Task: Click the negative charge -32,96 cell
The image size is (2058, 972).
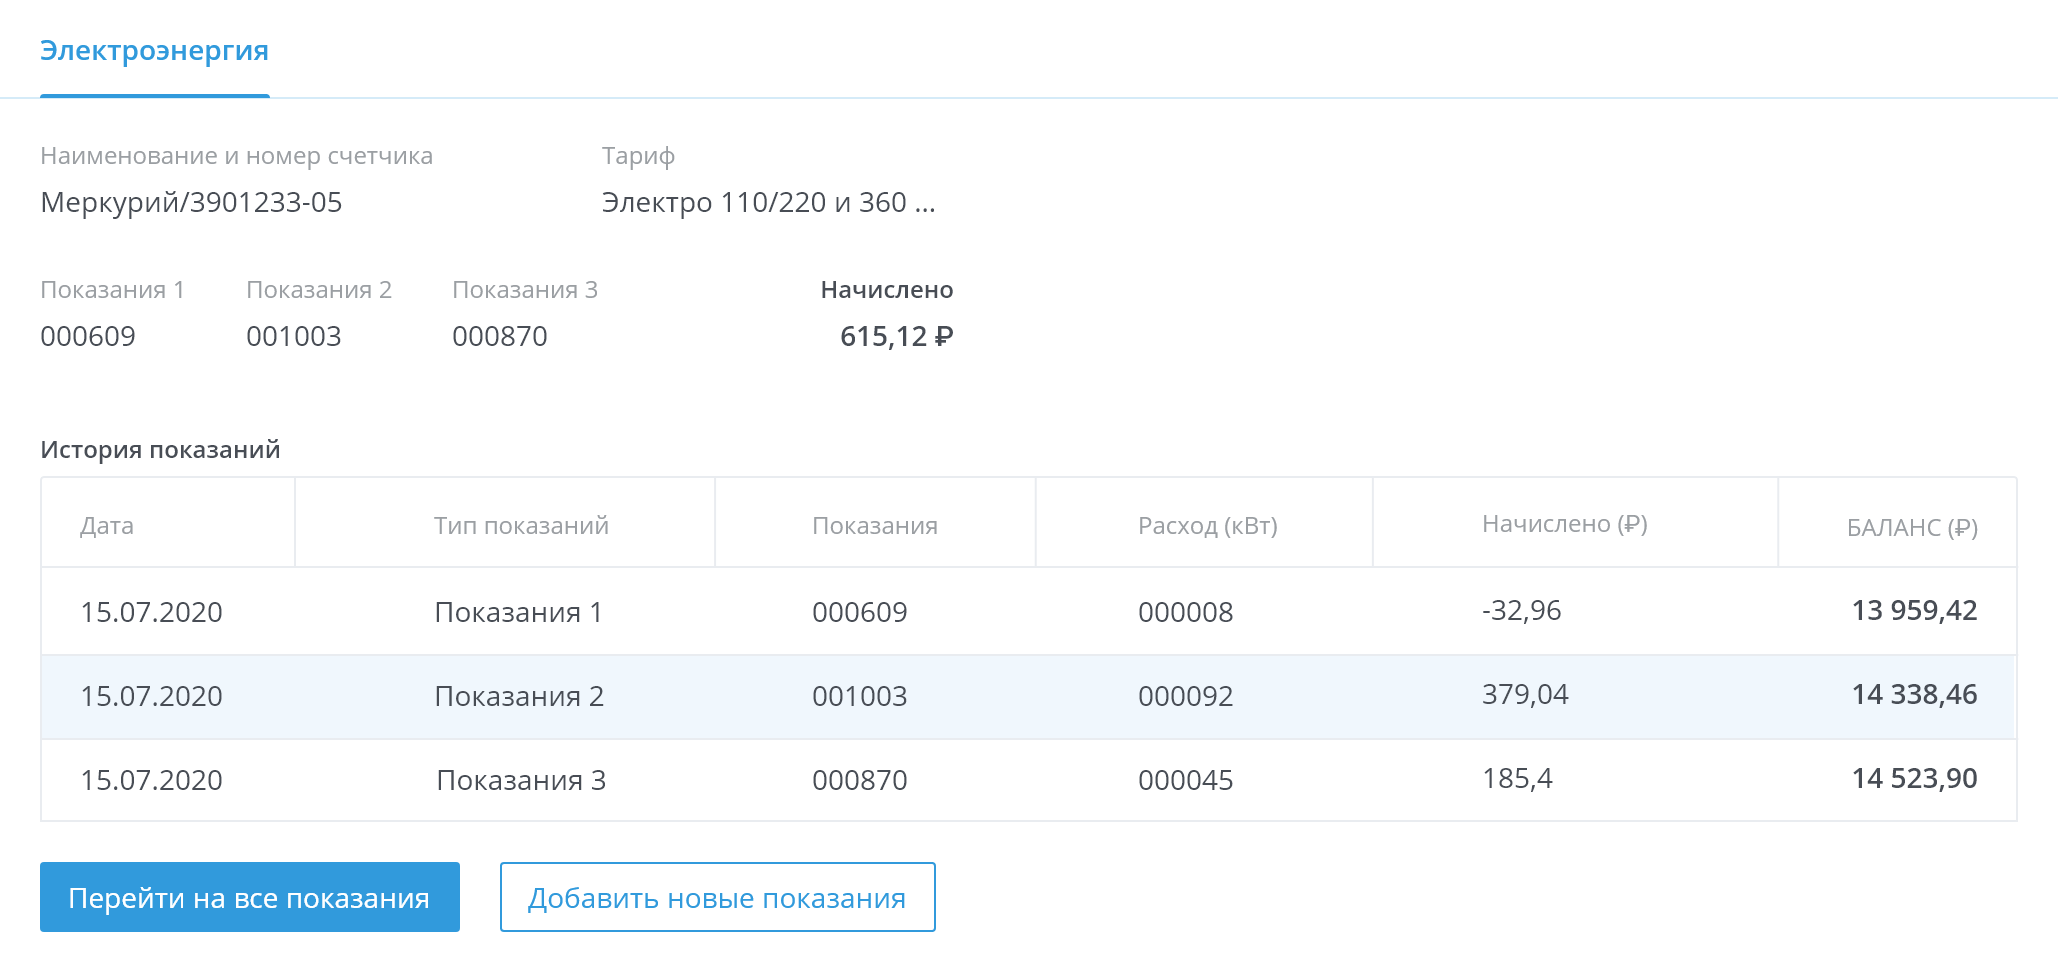Action: pyautogui.click(x=1521, y=611)
